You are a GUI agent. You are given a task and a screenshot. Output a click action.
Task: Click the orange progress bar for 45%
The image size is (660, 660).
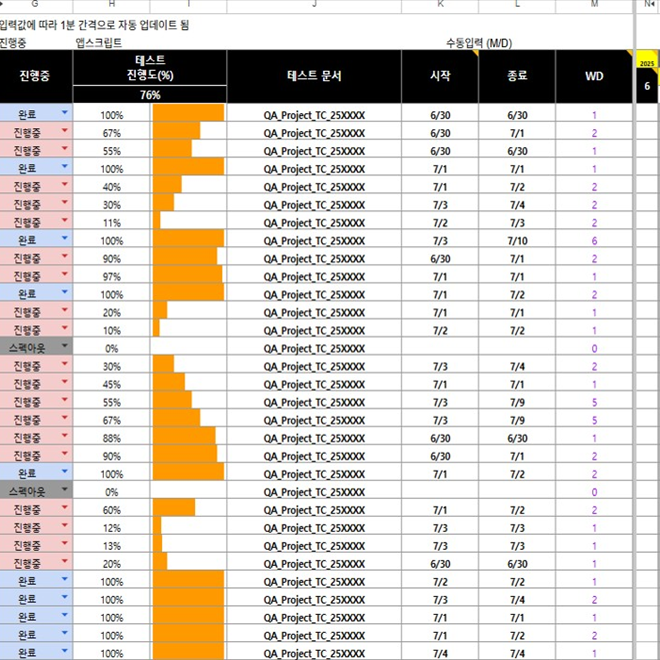coord(168,384)
